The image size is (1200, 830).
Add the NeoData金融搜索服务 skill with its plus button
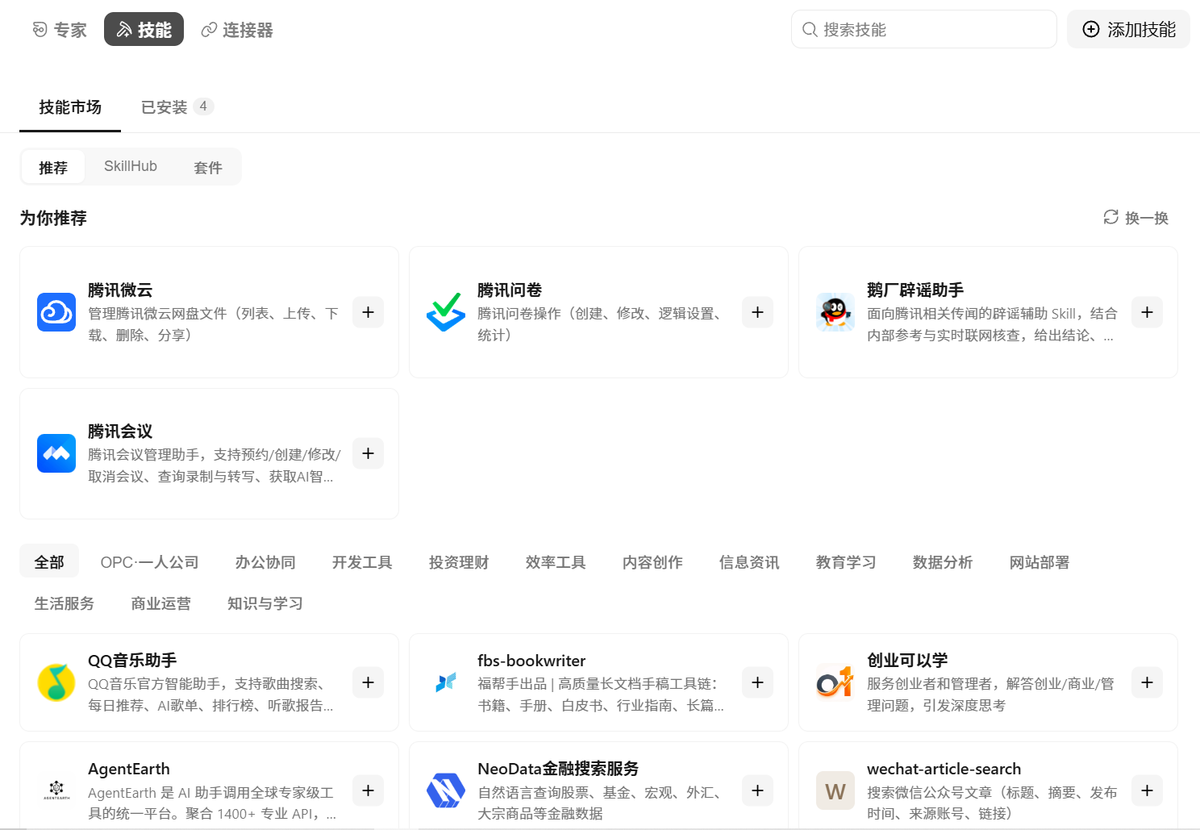(757, 790)
